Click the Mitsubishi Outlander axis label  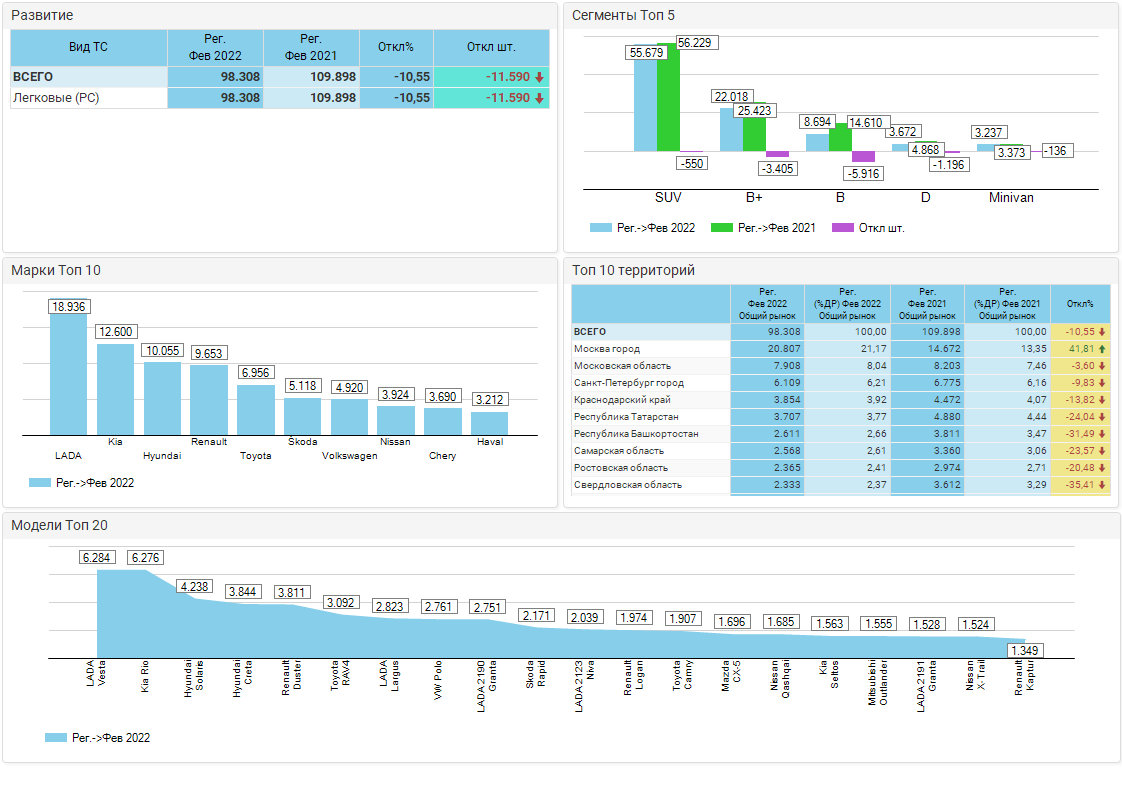point(878,683)
